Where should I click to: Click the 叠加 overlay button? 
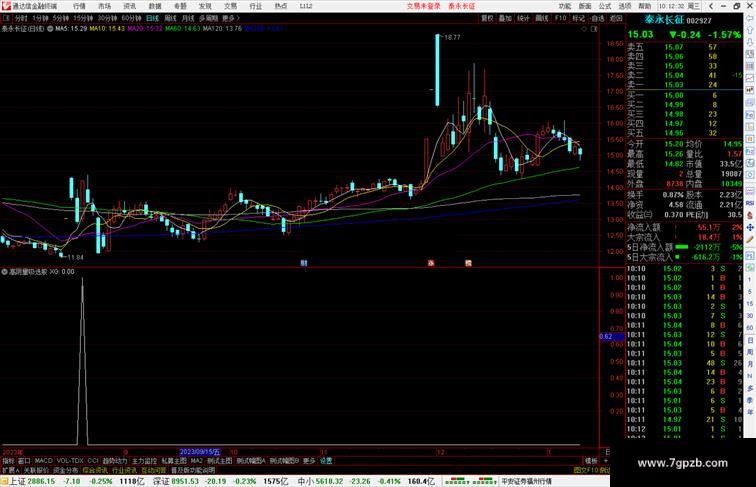(505, 18)
